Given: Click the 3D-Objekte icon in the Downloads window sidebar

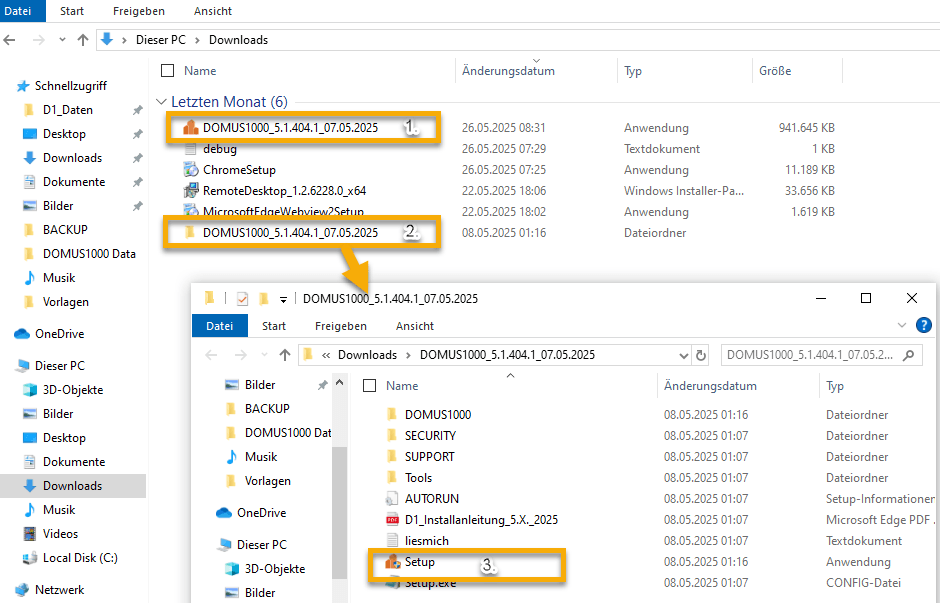Looking at the screenshot, I should coord(29,390).
